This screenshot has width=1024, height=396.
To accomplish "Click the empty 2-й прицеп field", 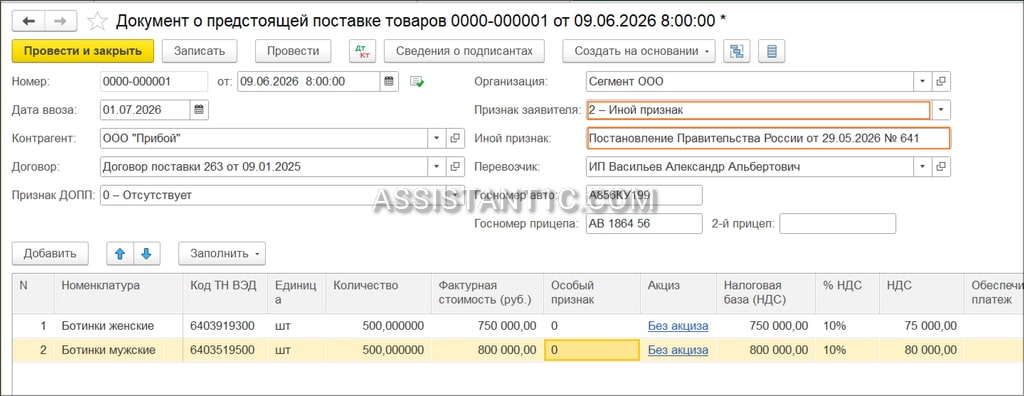I will 837,223.
